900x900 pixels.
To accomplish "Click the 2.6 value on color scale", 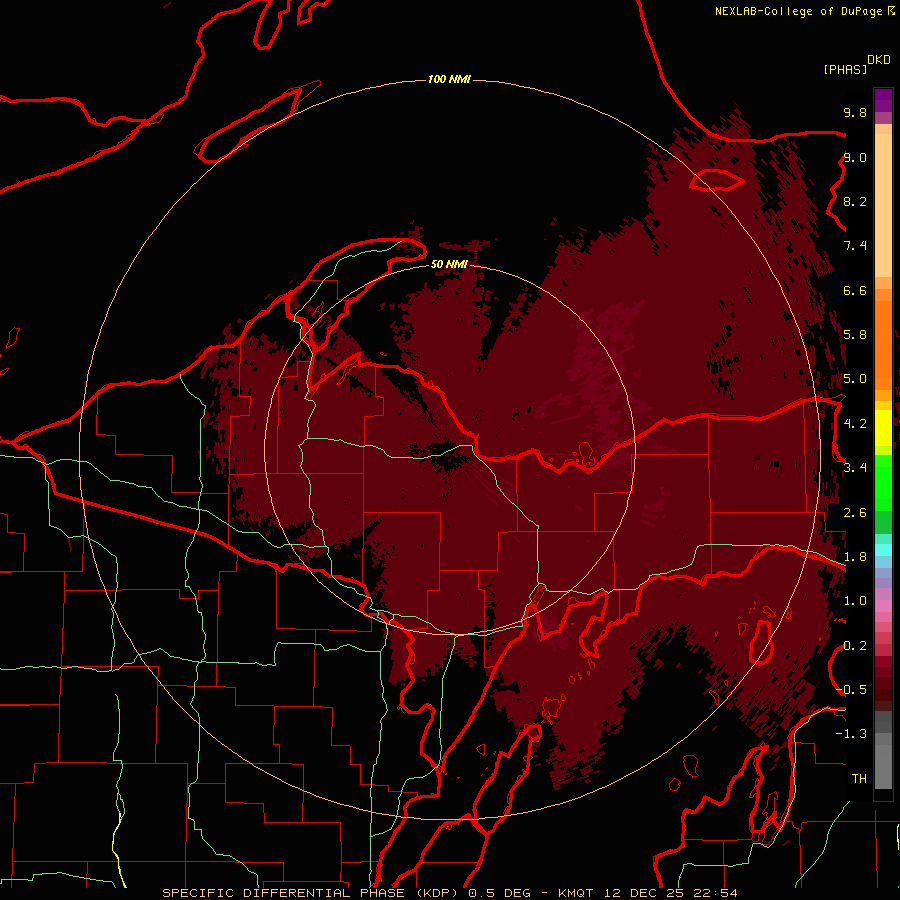I will pyautogui.click(x=855, y=513).
